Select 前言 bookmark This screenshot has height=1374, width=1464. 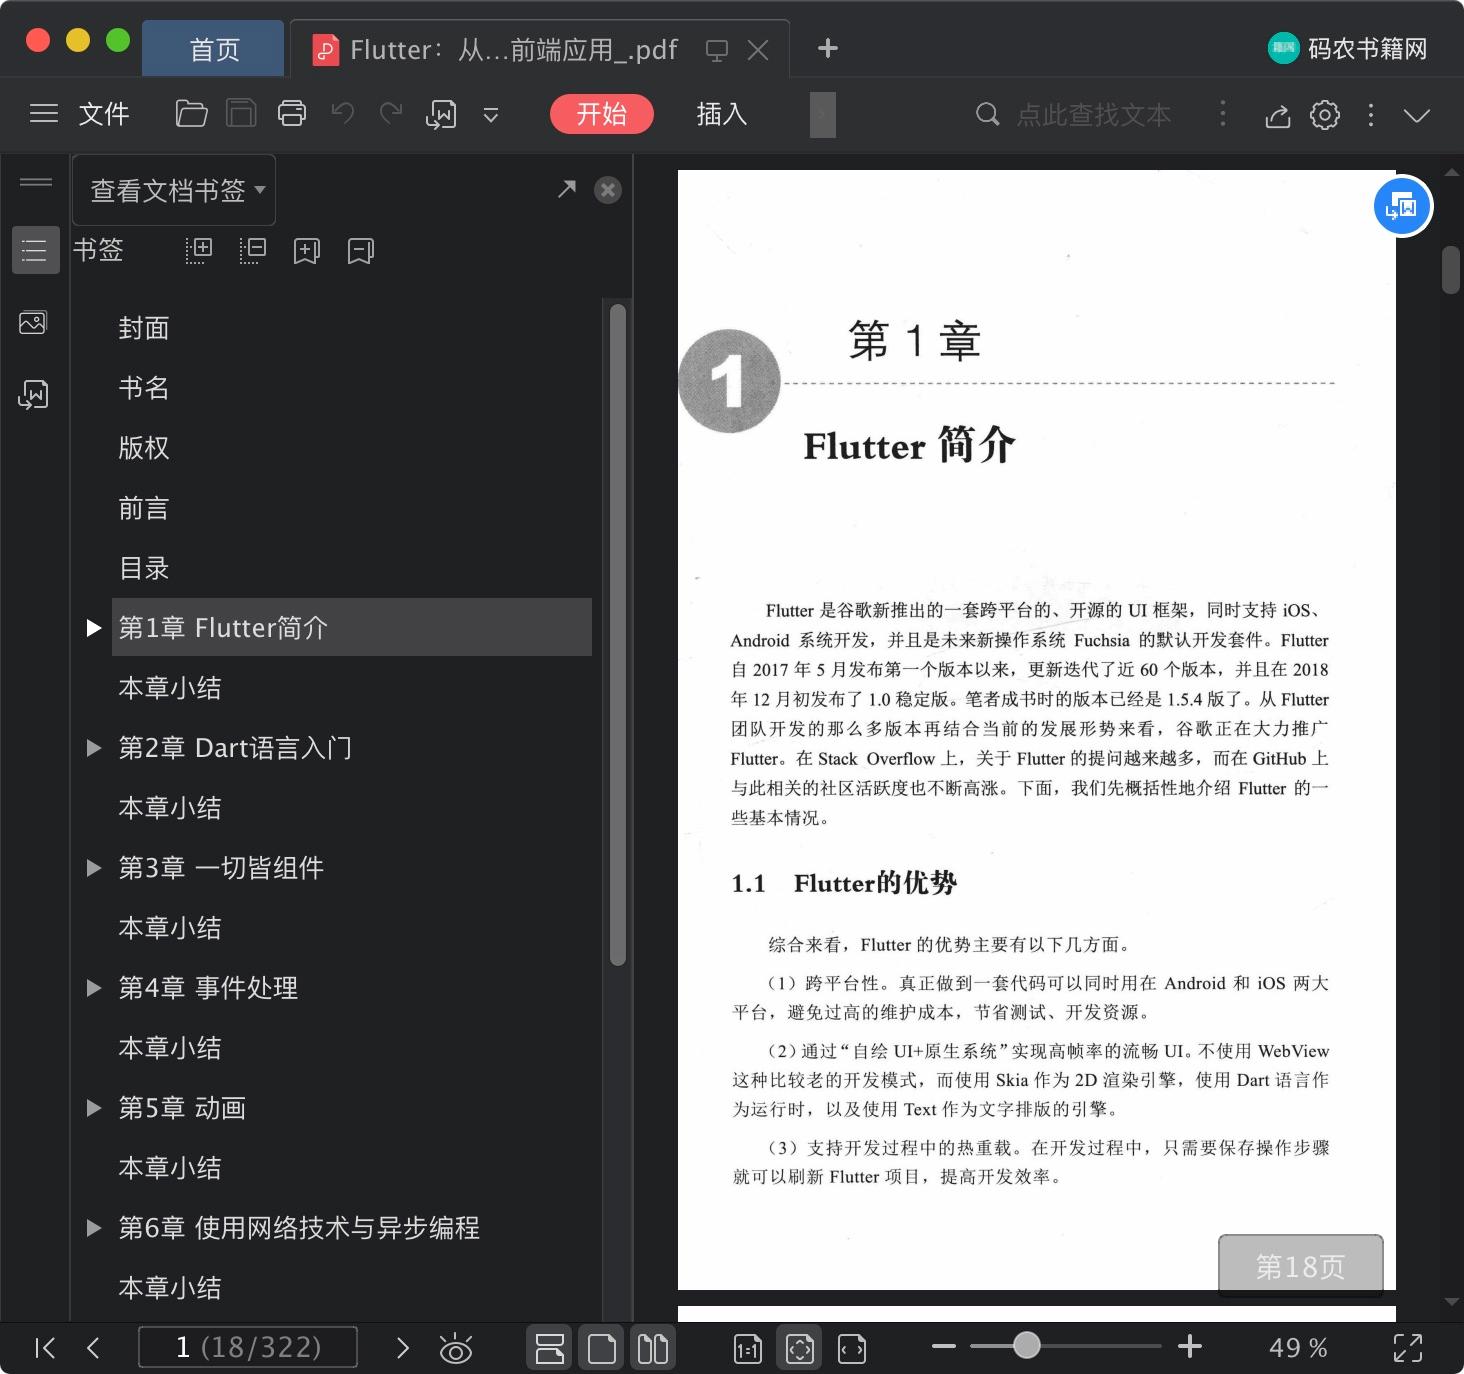(144, 508)
